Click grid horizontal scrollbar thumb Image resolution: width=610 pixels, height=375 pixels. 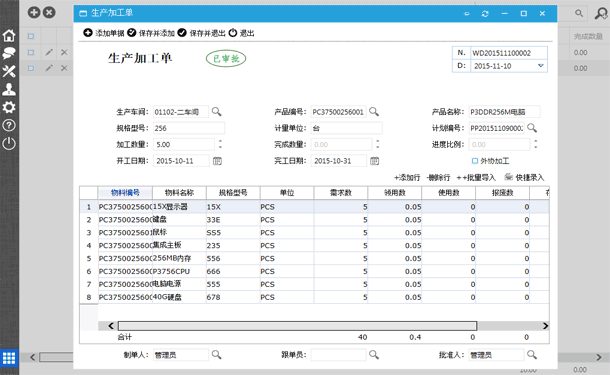pos(297,326)
